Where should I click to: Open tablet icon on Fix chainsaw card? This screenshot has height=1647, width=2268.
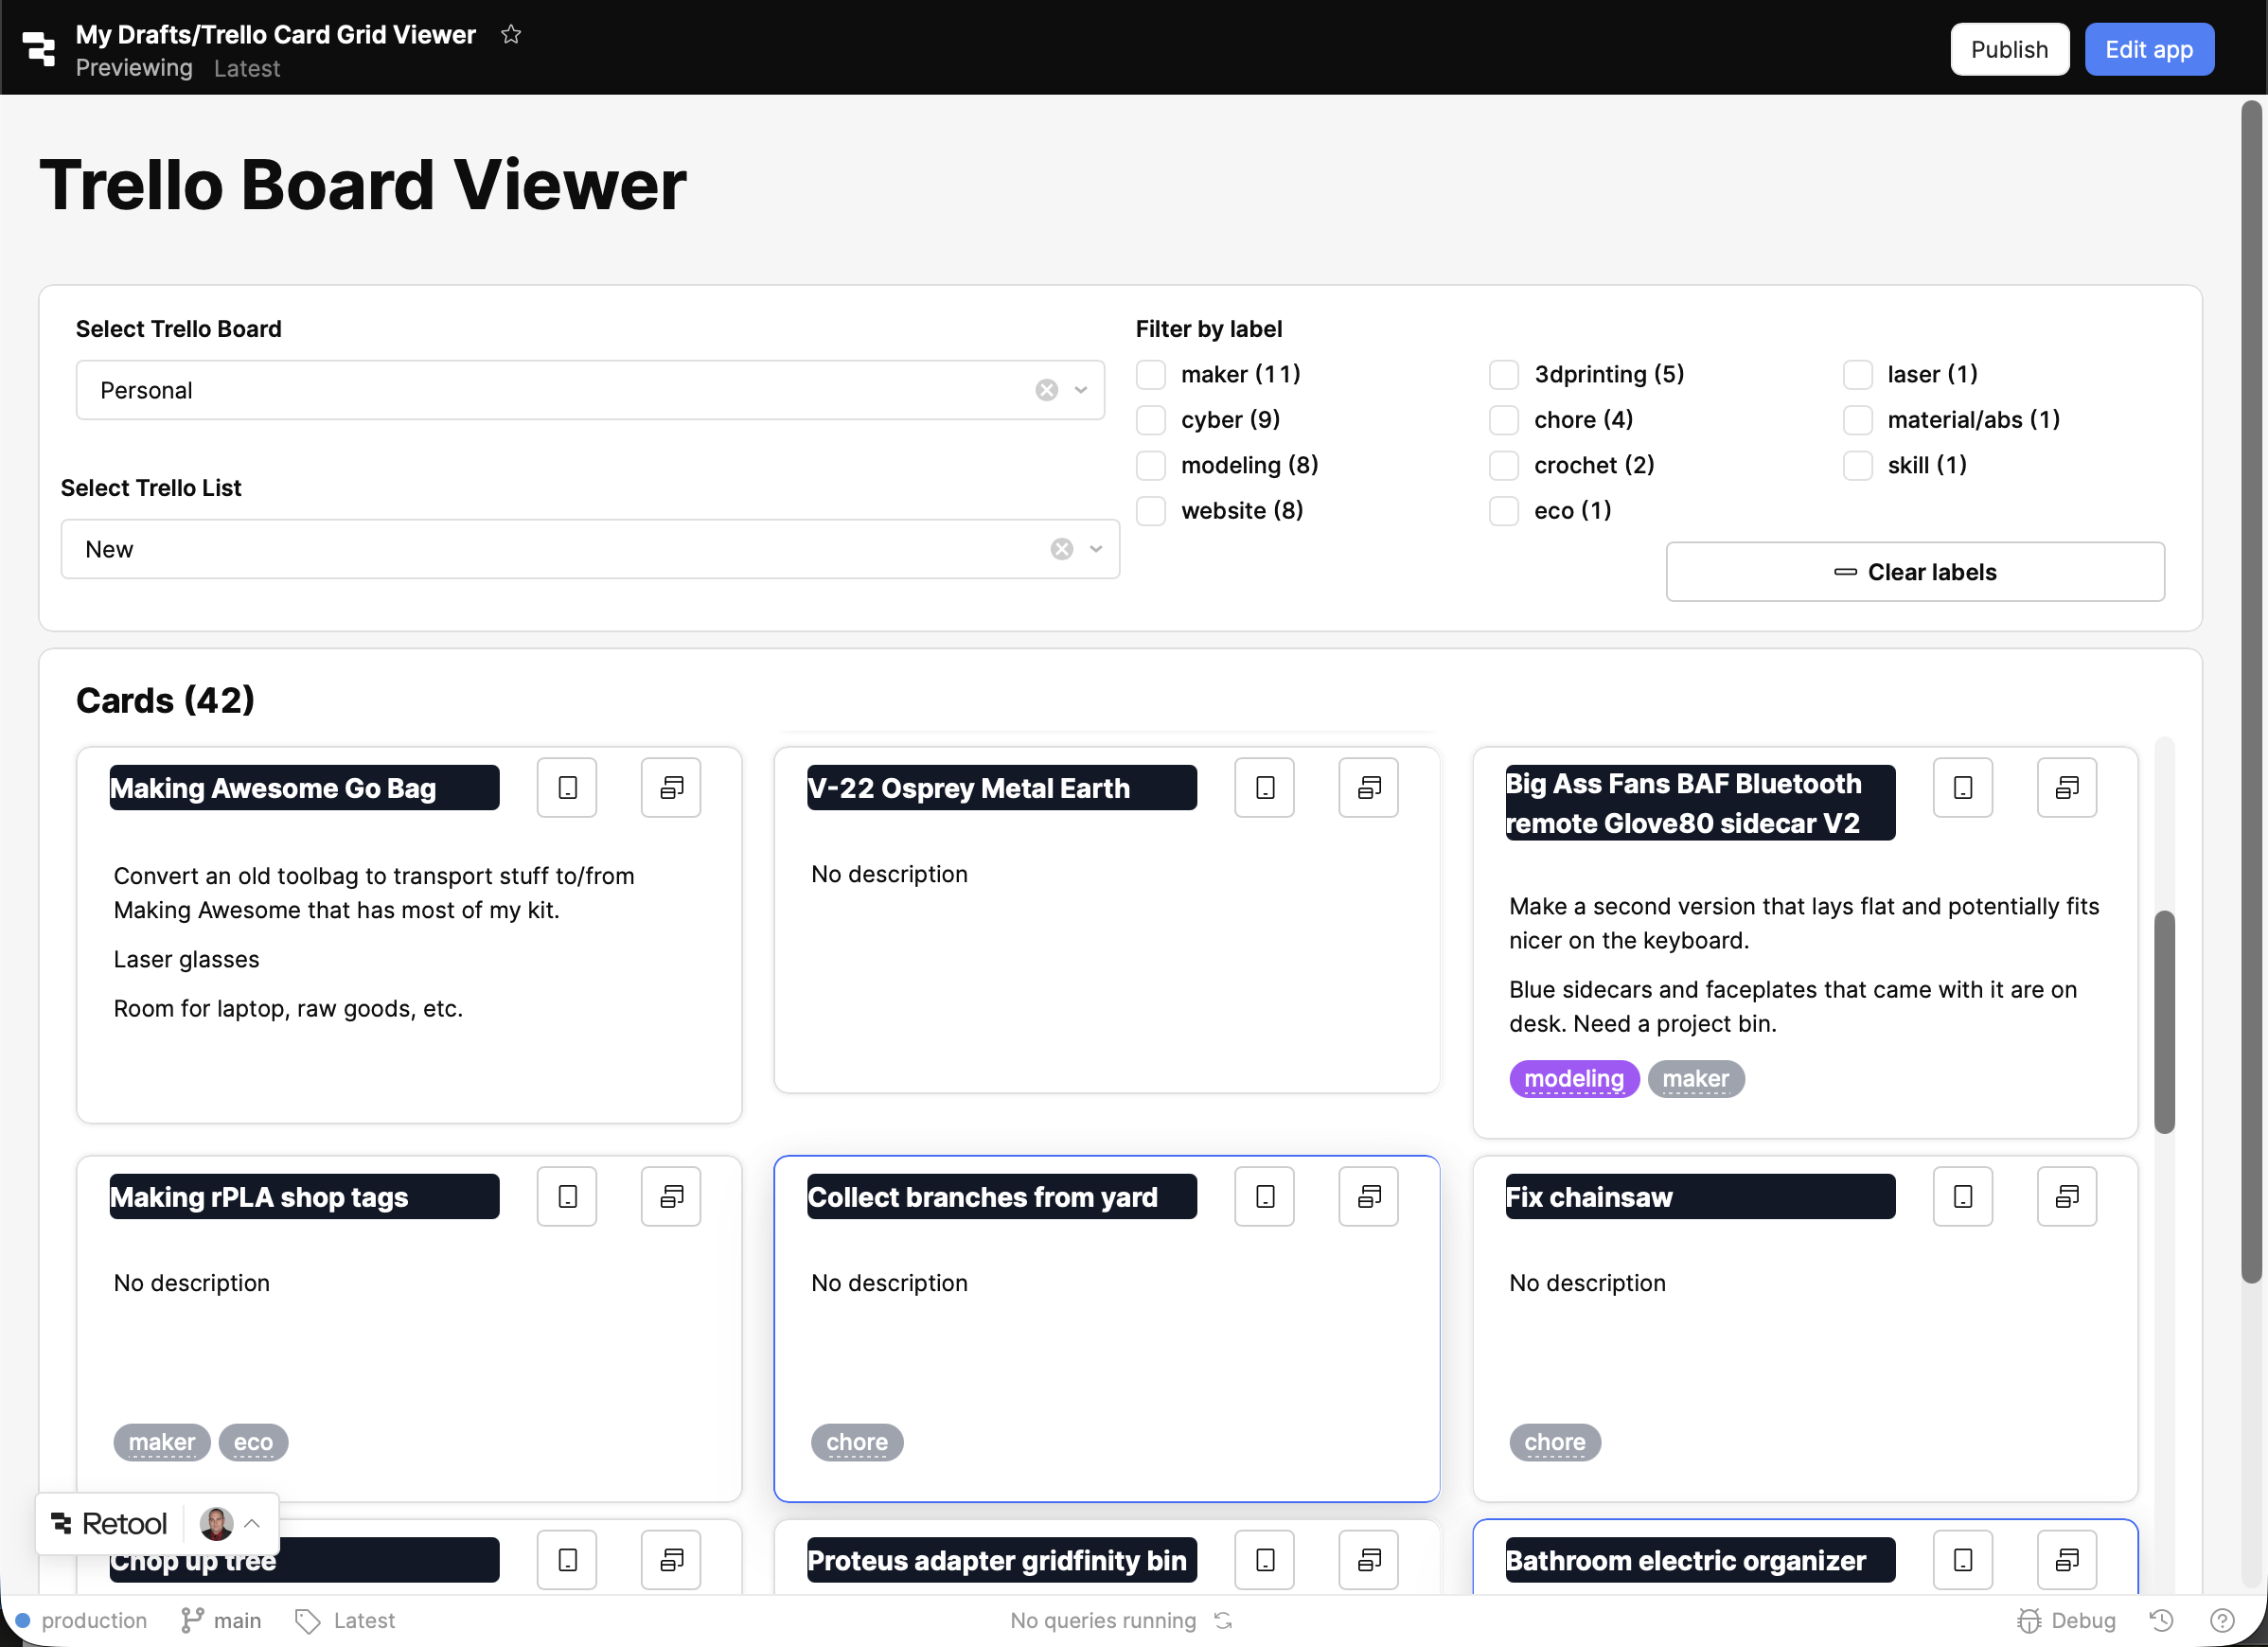coord(1963,1196)
